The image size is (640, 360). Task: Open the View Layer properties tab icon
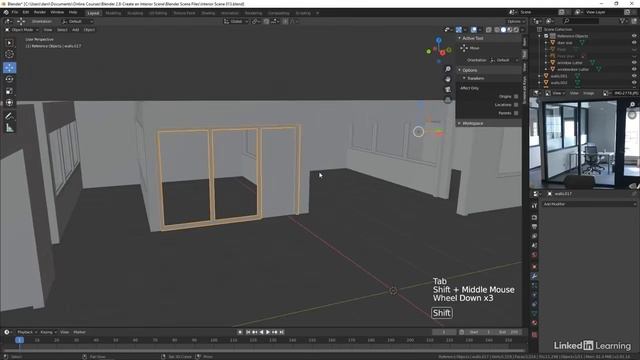pyautogui.click(x=534, y=236)
